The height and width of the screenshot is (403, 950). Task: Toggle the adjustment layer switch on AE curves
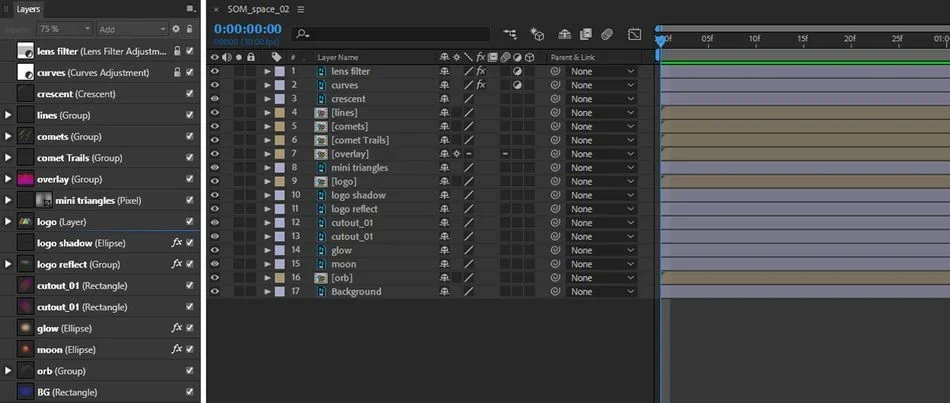pyautogui.click(x=517, y=85)
